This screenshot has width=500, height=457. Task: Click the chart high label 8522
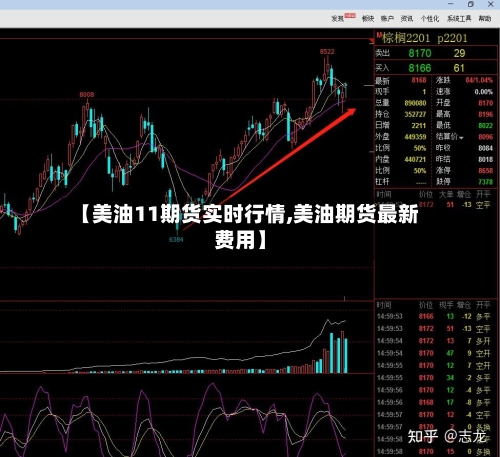(327, 52)
